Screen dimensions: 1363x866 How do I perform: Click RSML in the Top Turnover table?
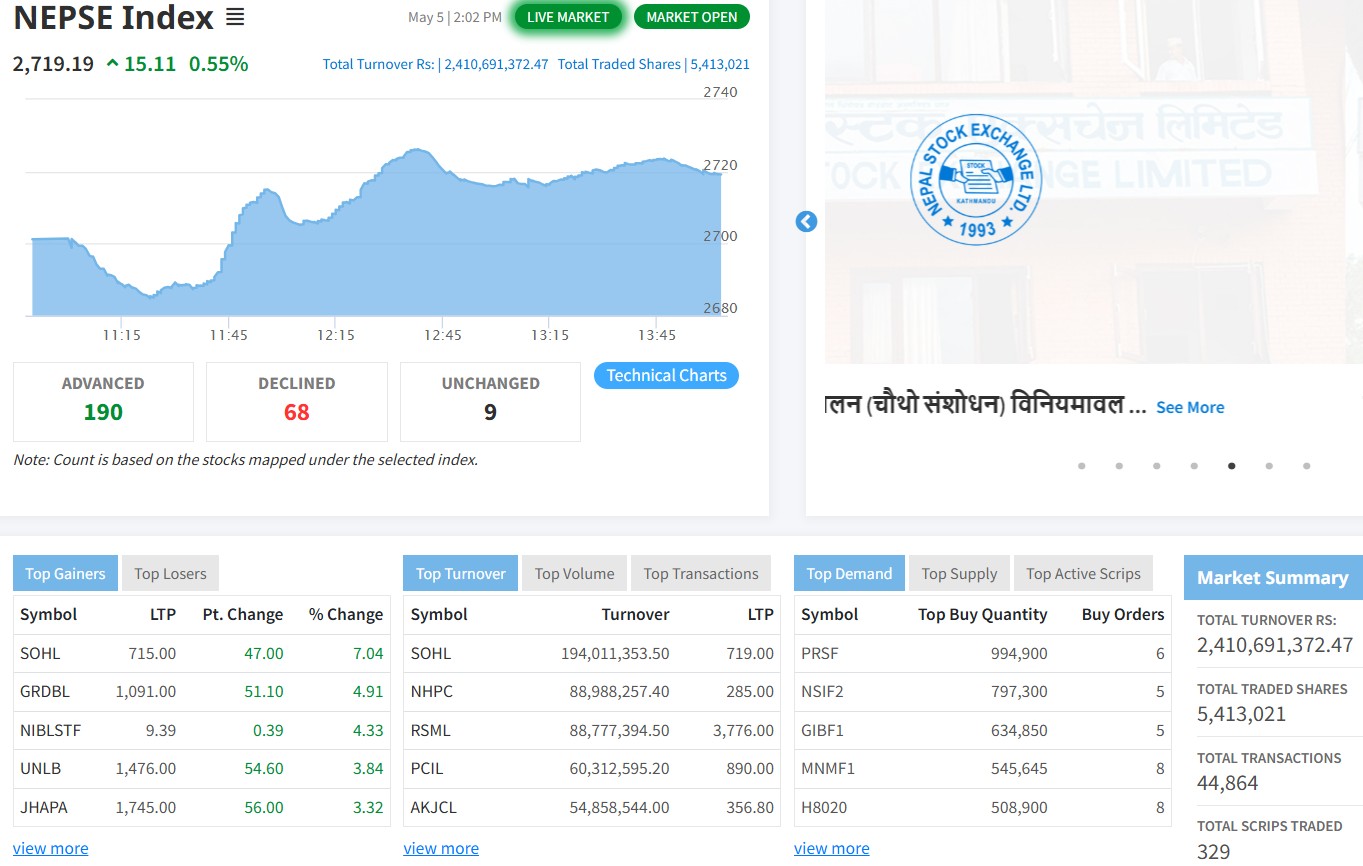point(431,730)
